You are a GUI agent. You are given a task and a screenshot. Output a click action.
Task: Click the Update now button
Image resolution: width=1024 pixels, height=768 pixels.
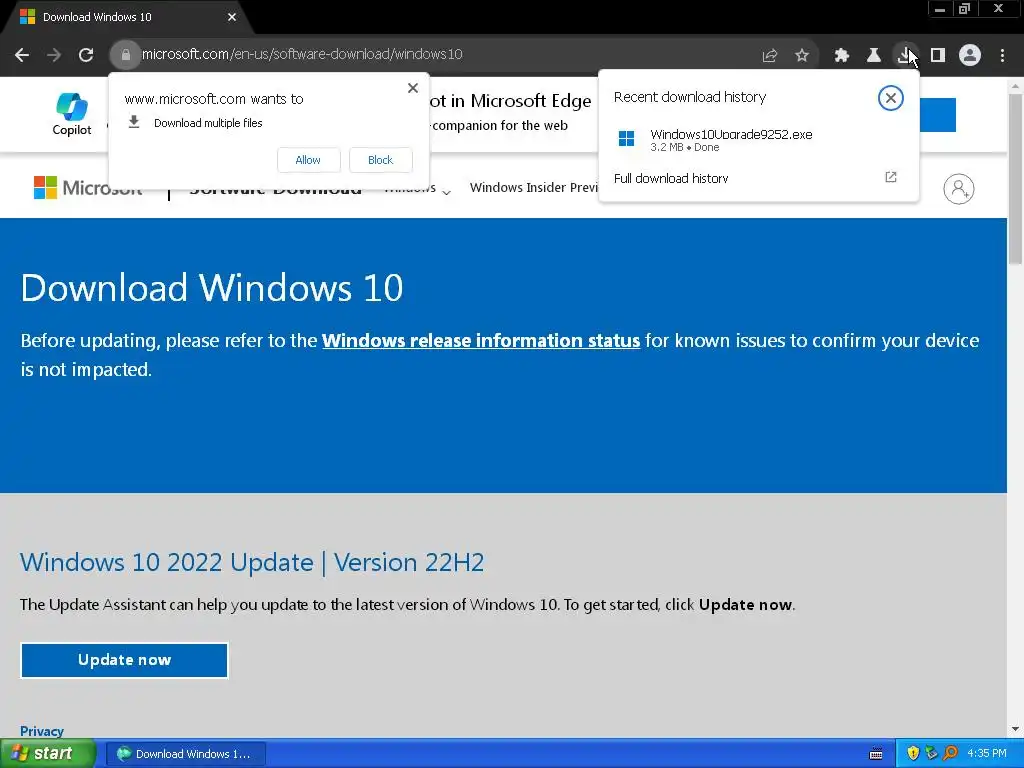point(124,660)
